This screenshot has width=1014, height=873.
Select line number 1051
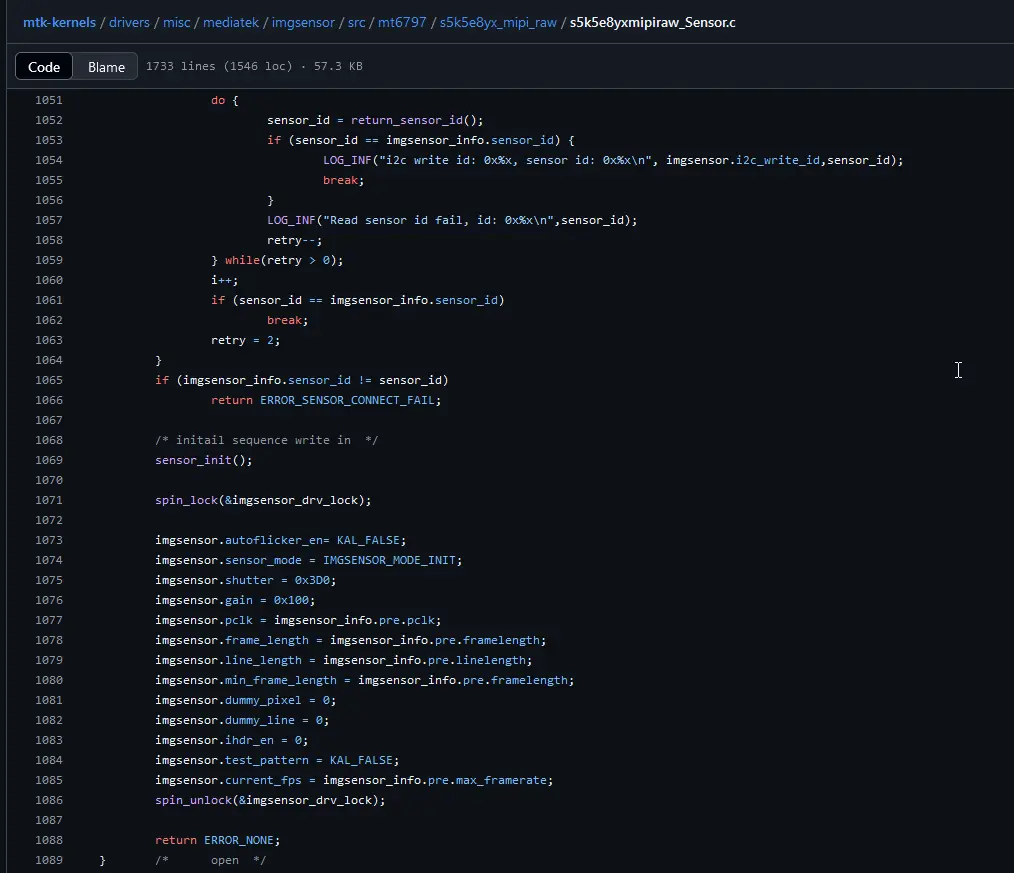click(49, 100)
